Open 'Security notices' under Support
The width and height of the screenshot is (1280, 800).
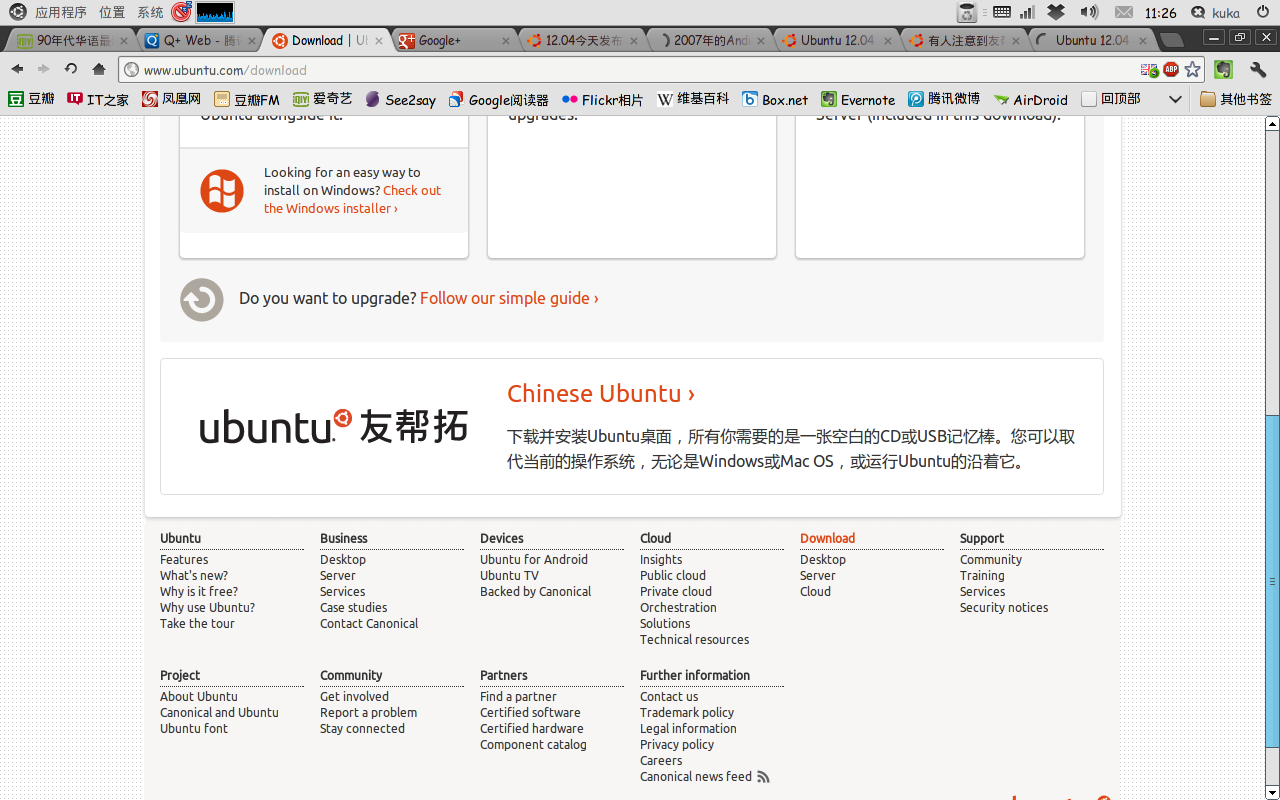coord(1004,607)
